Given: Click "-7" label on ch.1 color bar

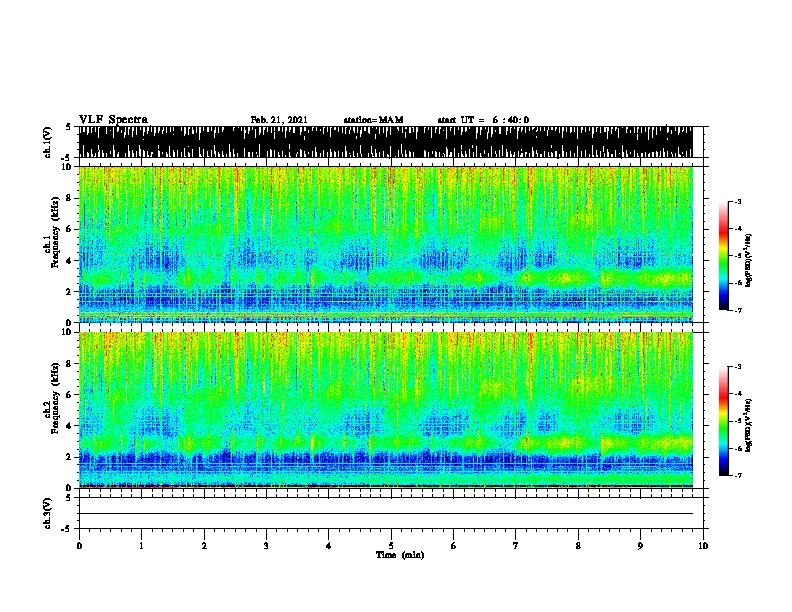Looking at the screenshot, I should pyautogui.click(x=737, y=310).
